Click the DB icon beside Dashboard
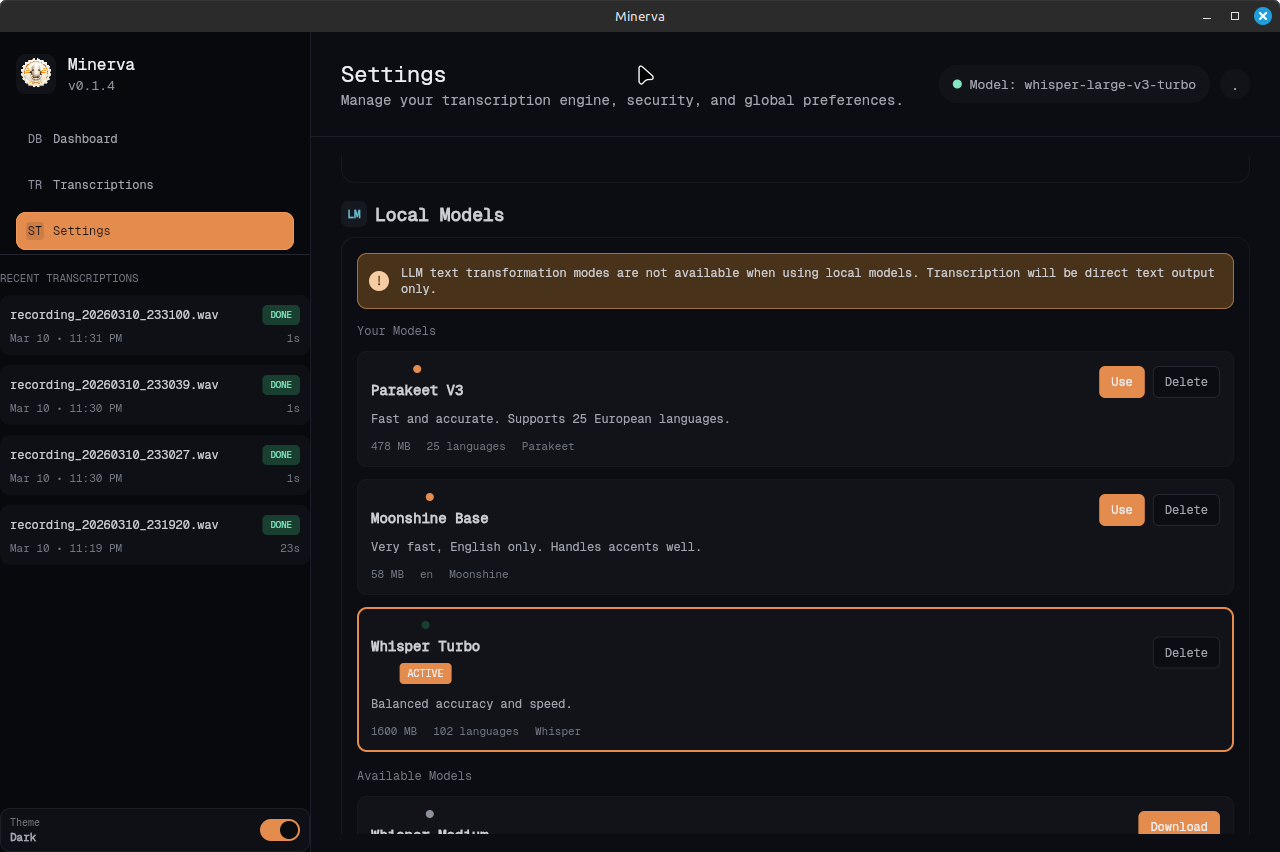Viewport: 1280px width, 852px height. pyautogui.click(x=34, y=138)
